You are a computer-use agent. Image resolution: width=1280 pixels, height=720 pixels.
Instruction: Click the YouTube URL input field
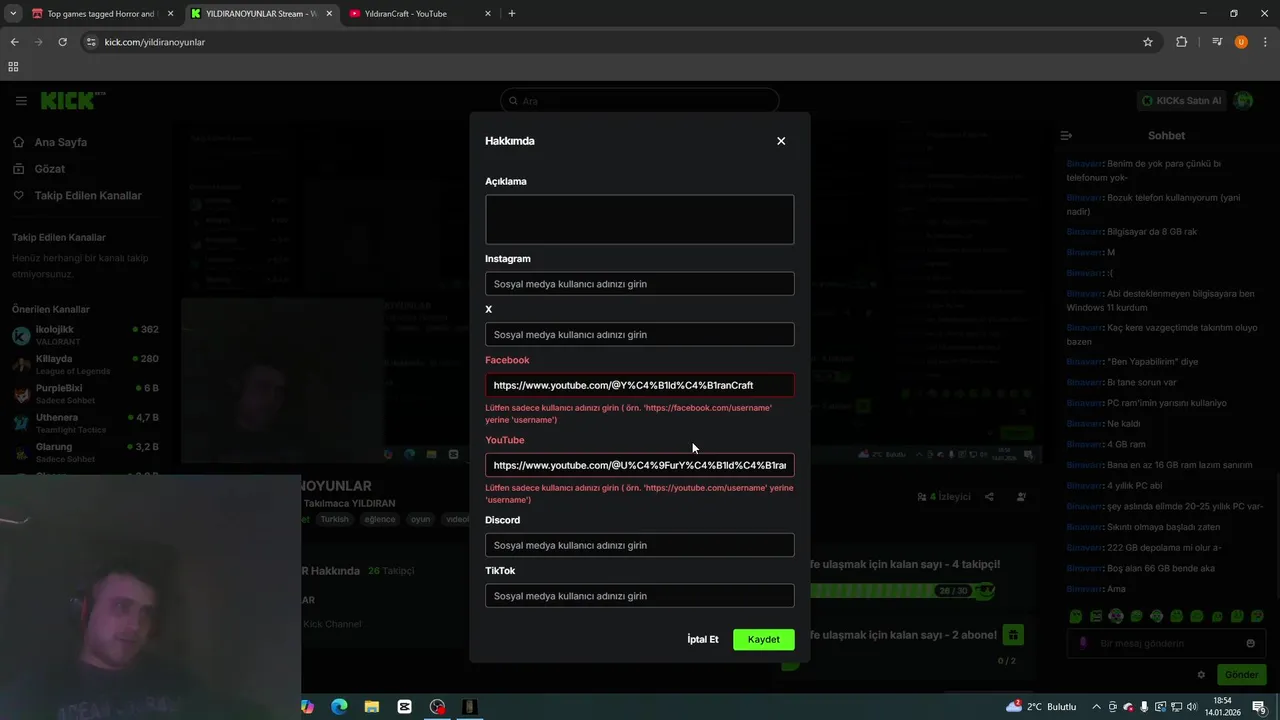(640, 465)
